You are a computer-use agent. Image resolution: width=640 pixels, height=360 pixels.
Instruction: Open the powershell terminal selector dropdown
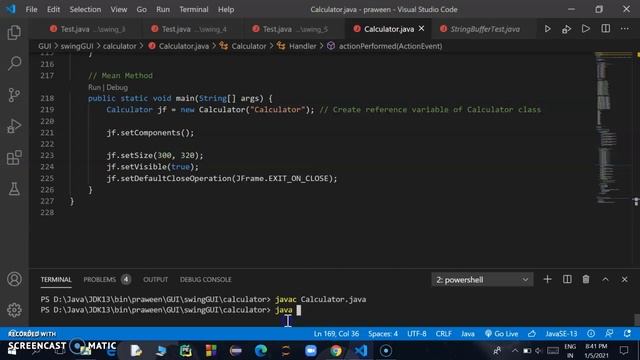(482, 280)
